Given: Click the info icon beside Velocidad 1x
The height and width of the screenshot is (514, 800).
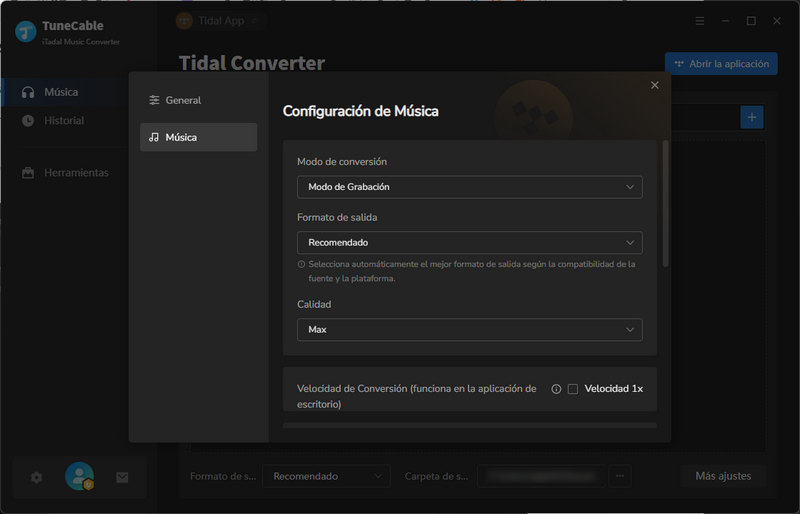Looking at the screenshot, I should pos(556,389).
